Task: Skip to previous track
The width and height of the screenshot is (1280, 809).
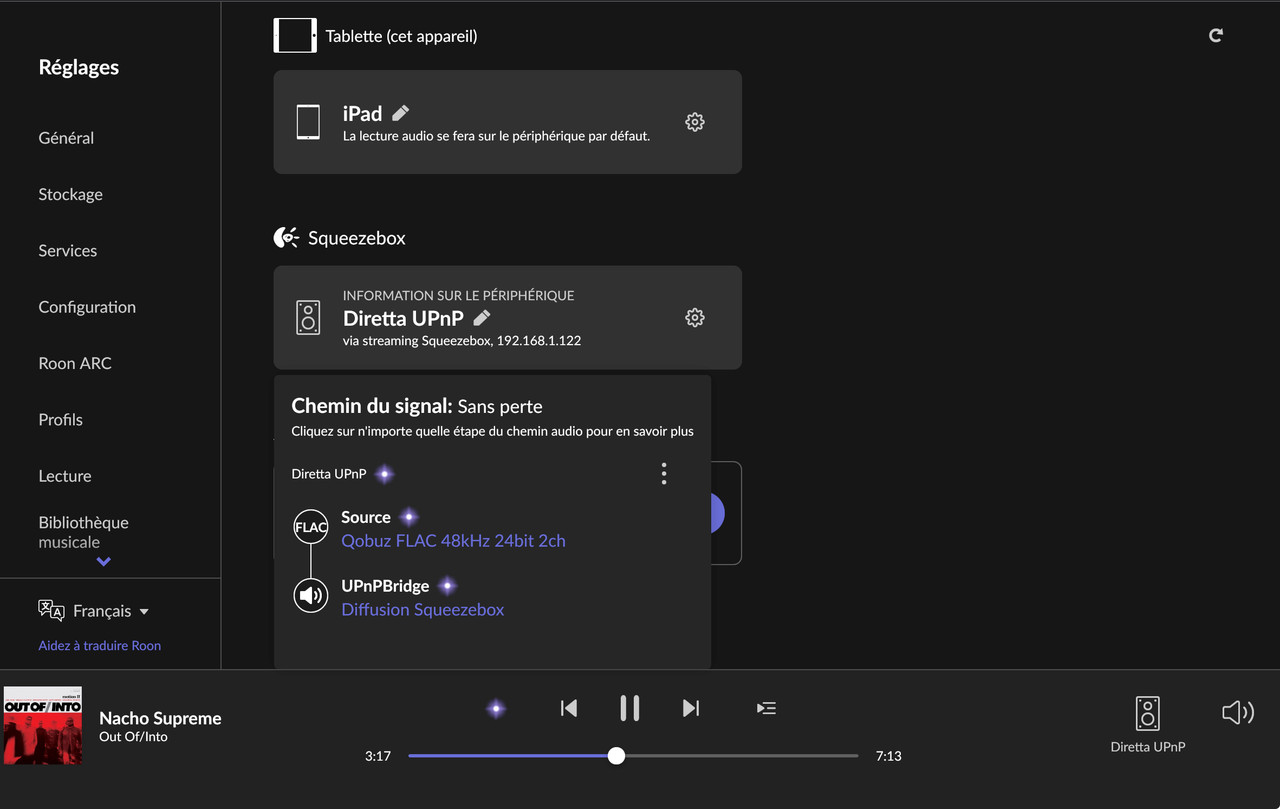Action: [x=569, y=708]
